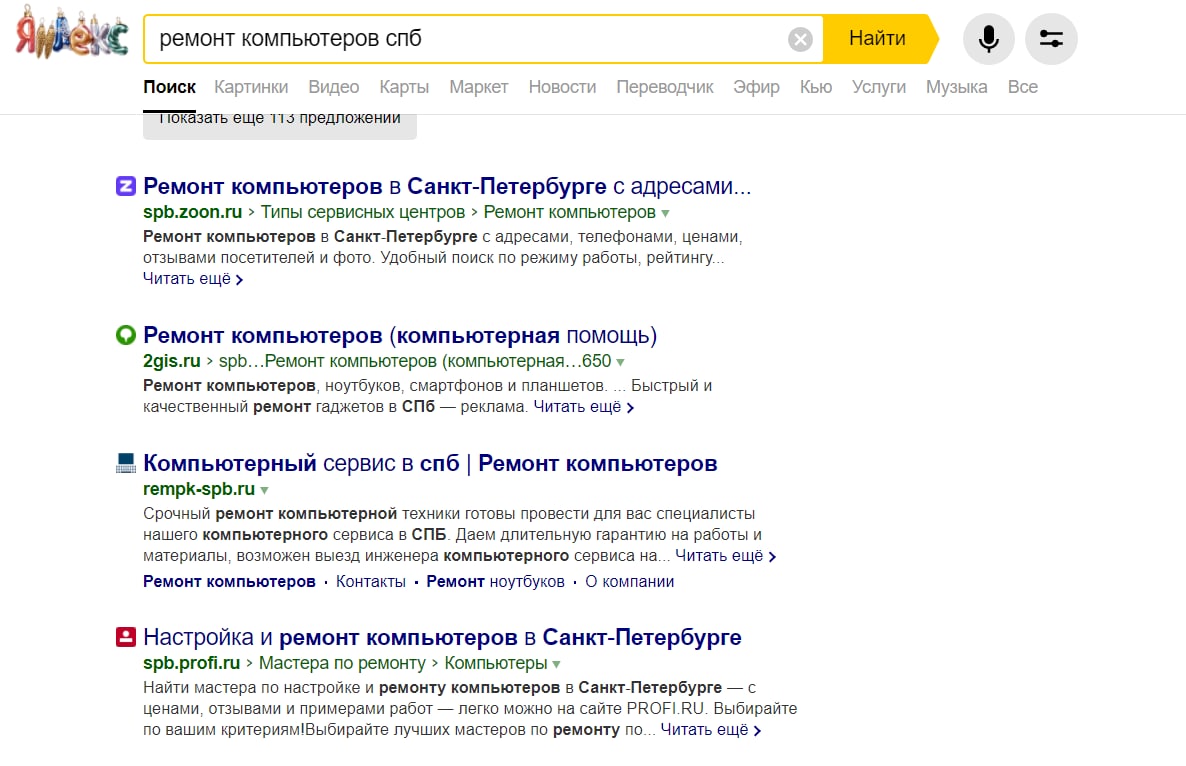Click Типы сервисных центров breadcrumb

(x=362, y=212)
